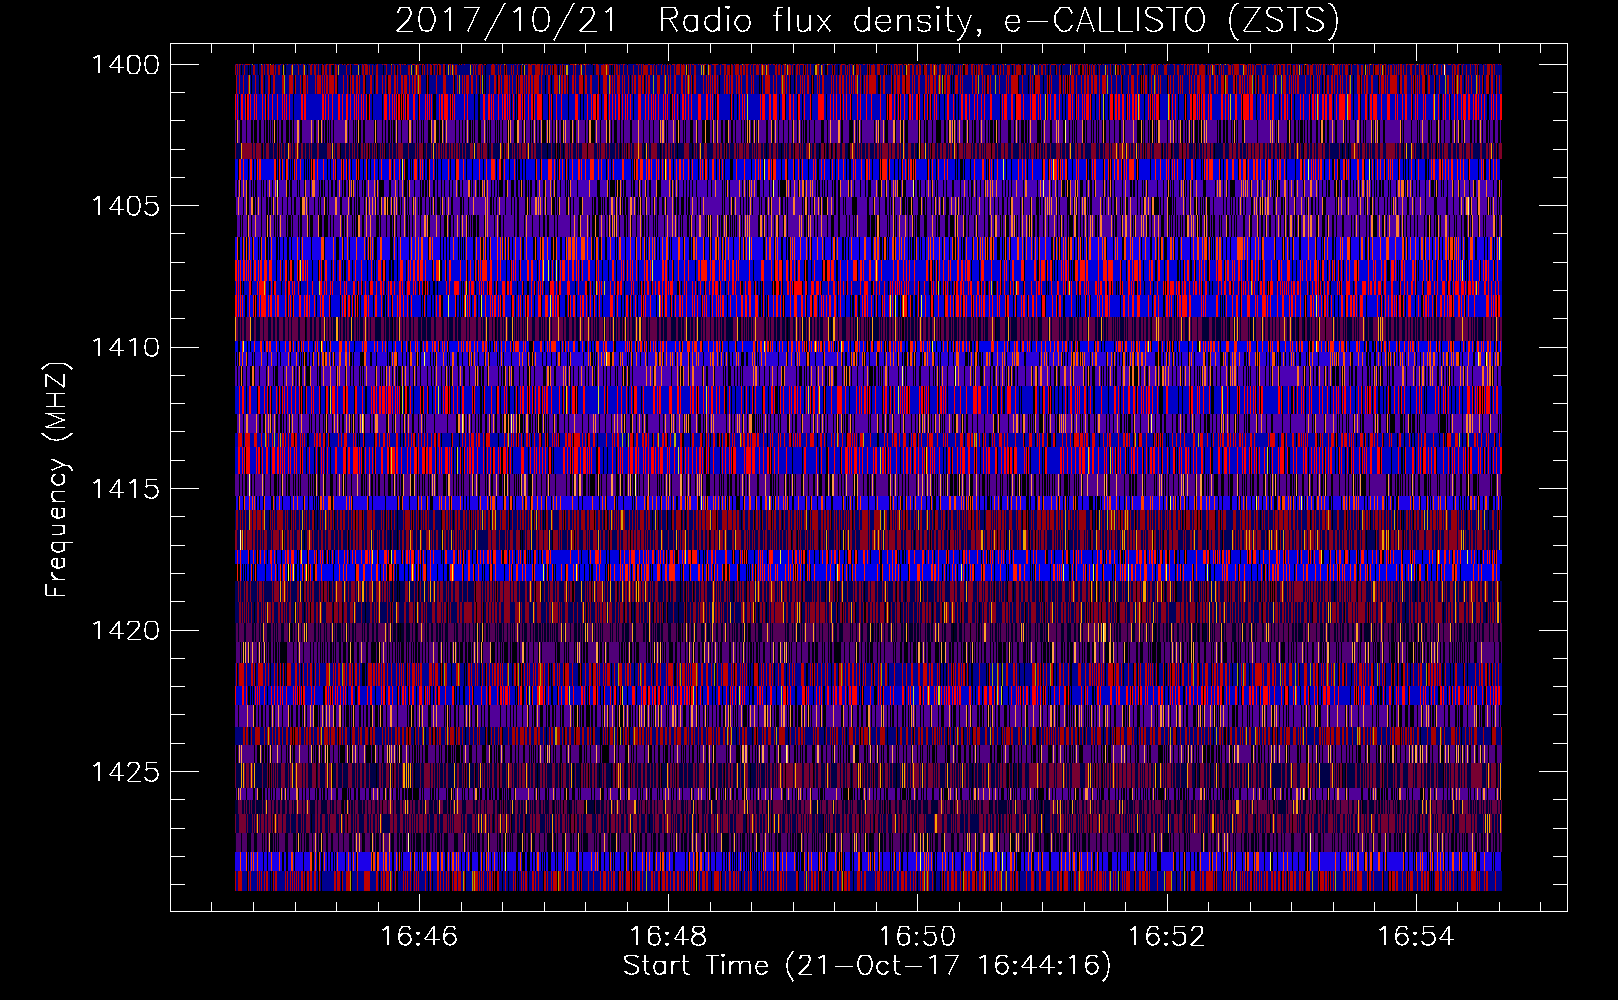Click the 1415 frequency tick label
Image resolution: width=1618 pixels, height=1000 pixels.
pos(125,489)
